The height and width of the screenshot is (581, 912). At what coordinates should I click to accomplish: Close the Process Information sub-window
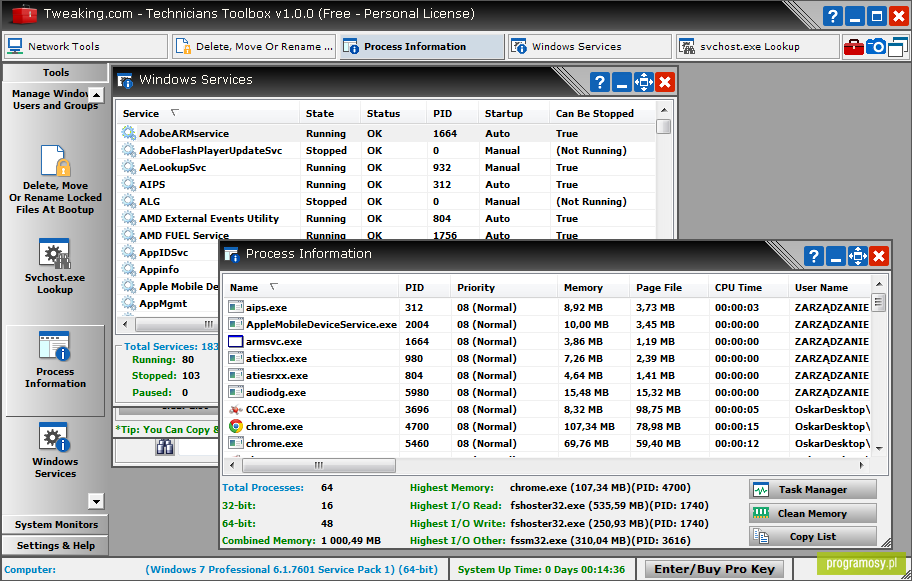[879, 256]
